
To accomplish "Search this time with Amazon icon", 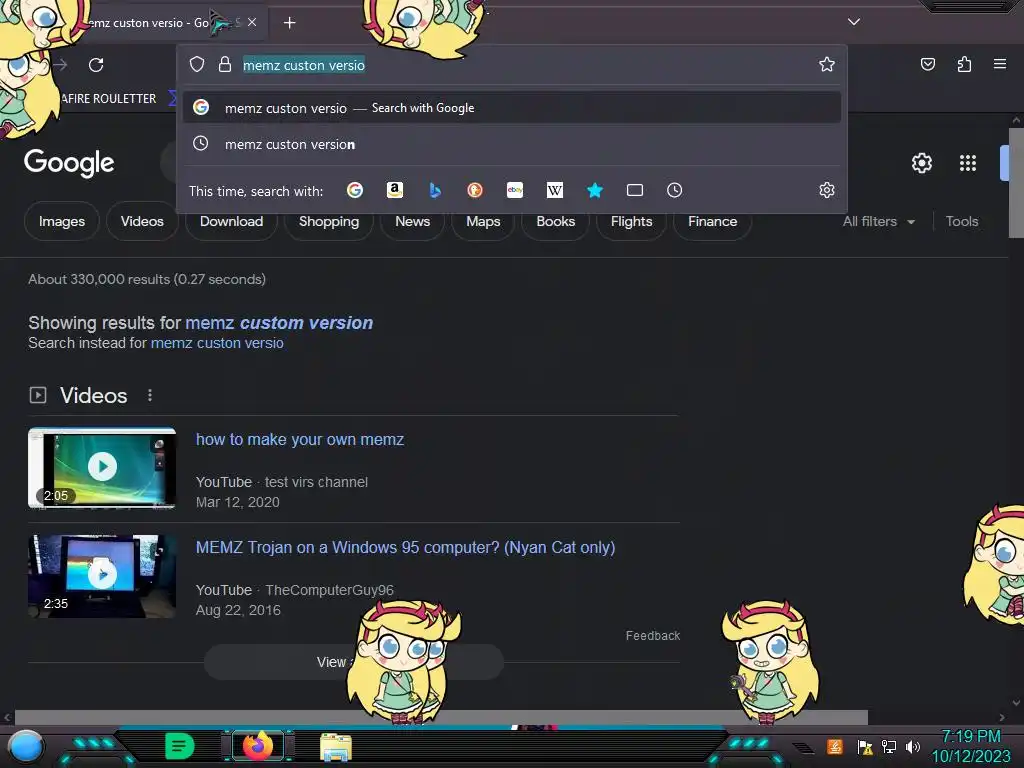I will [x=394, y=190].
